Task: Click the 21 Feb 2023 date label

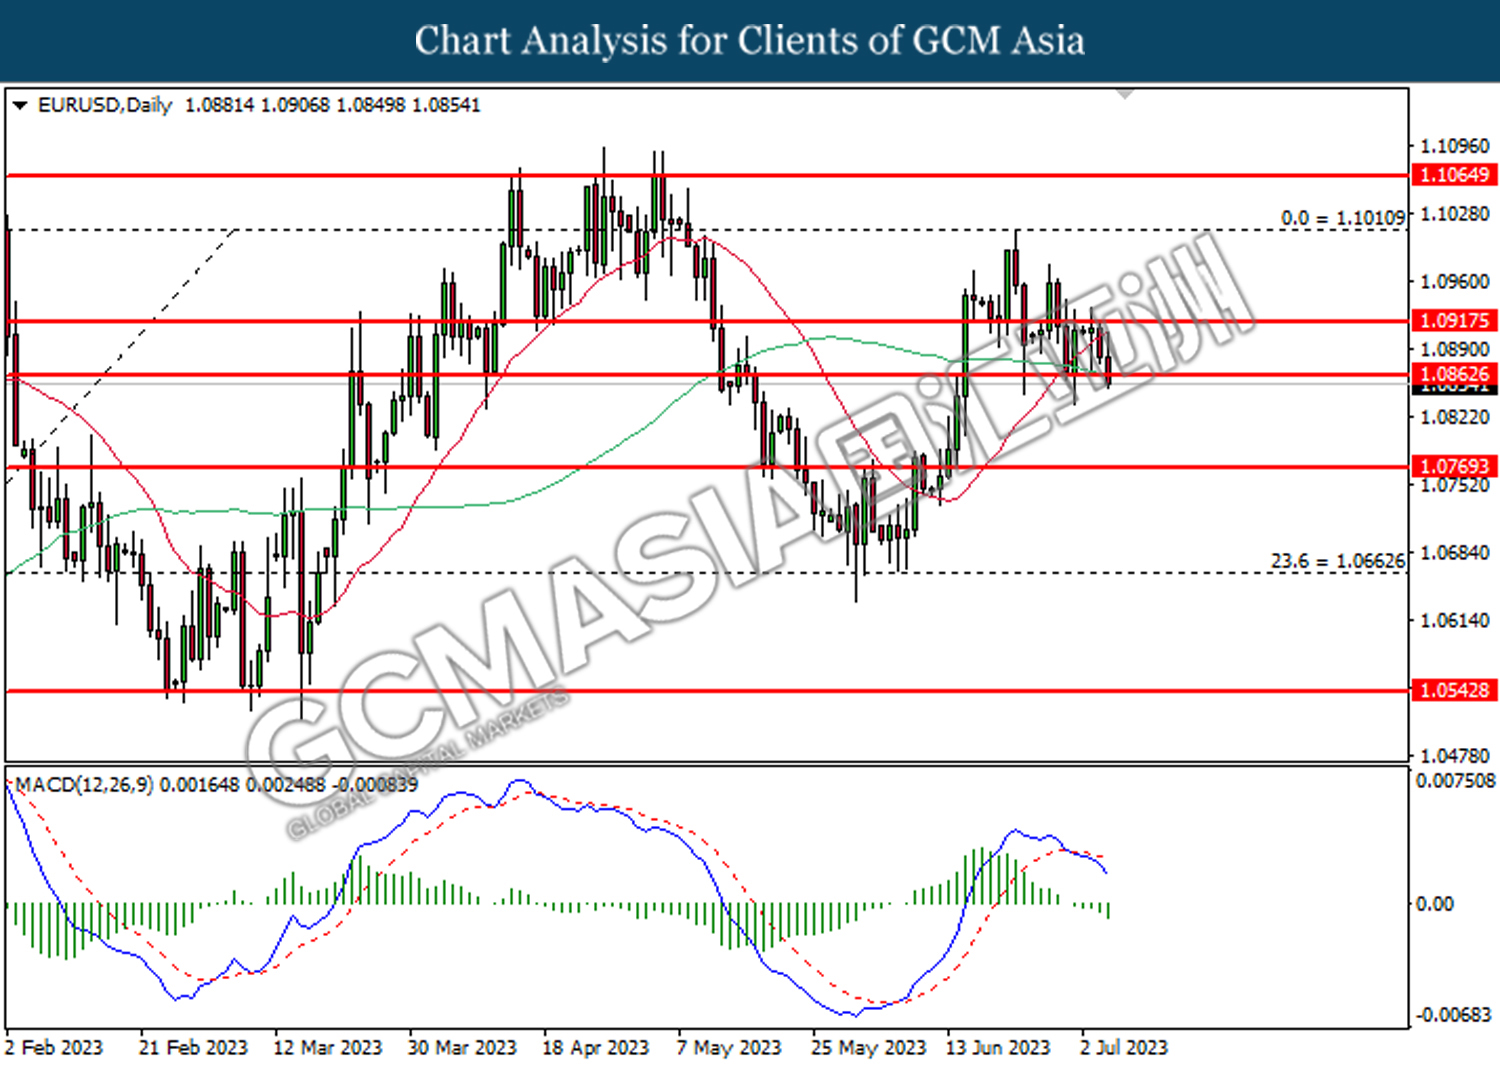Action: coord(193,1047)
